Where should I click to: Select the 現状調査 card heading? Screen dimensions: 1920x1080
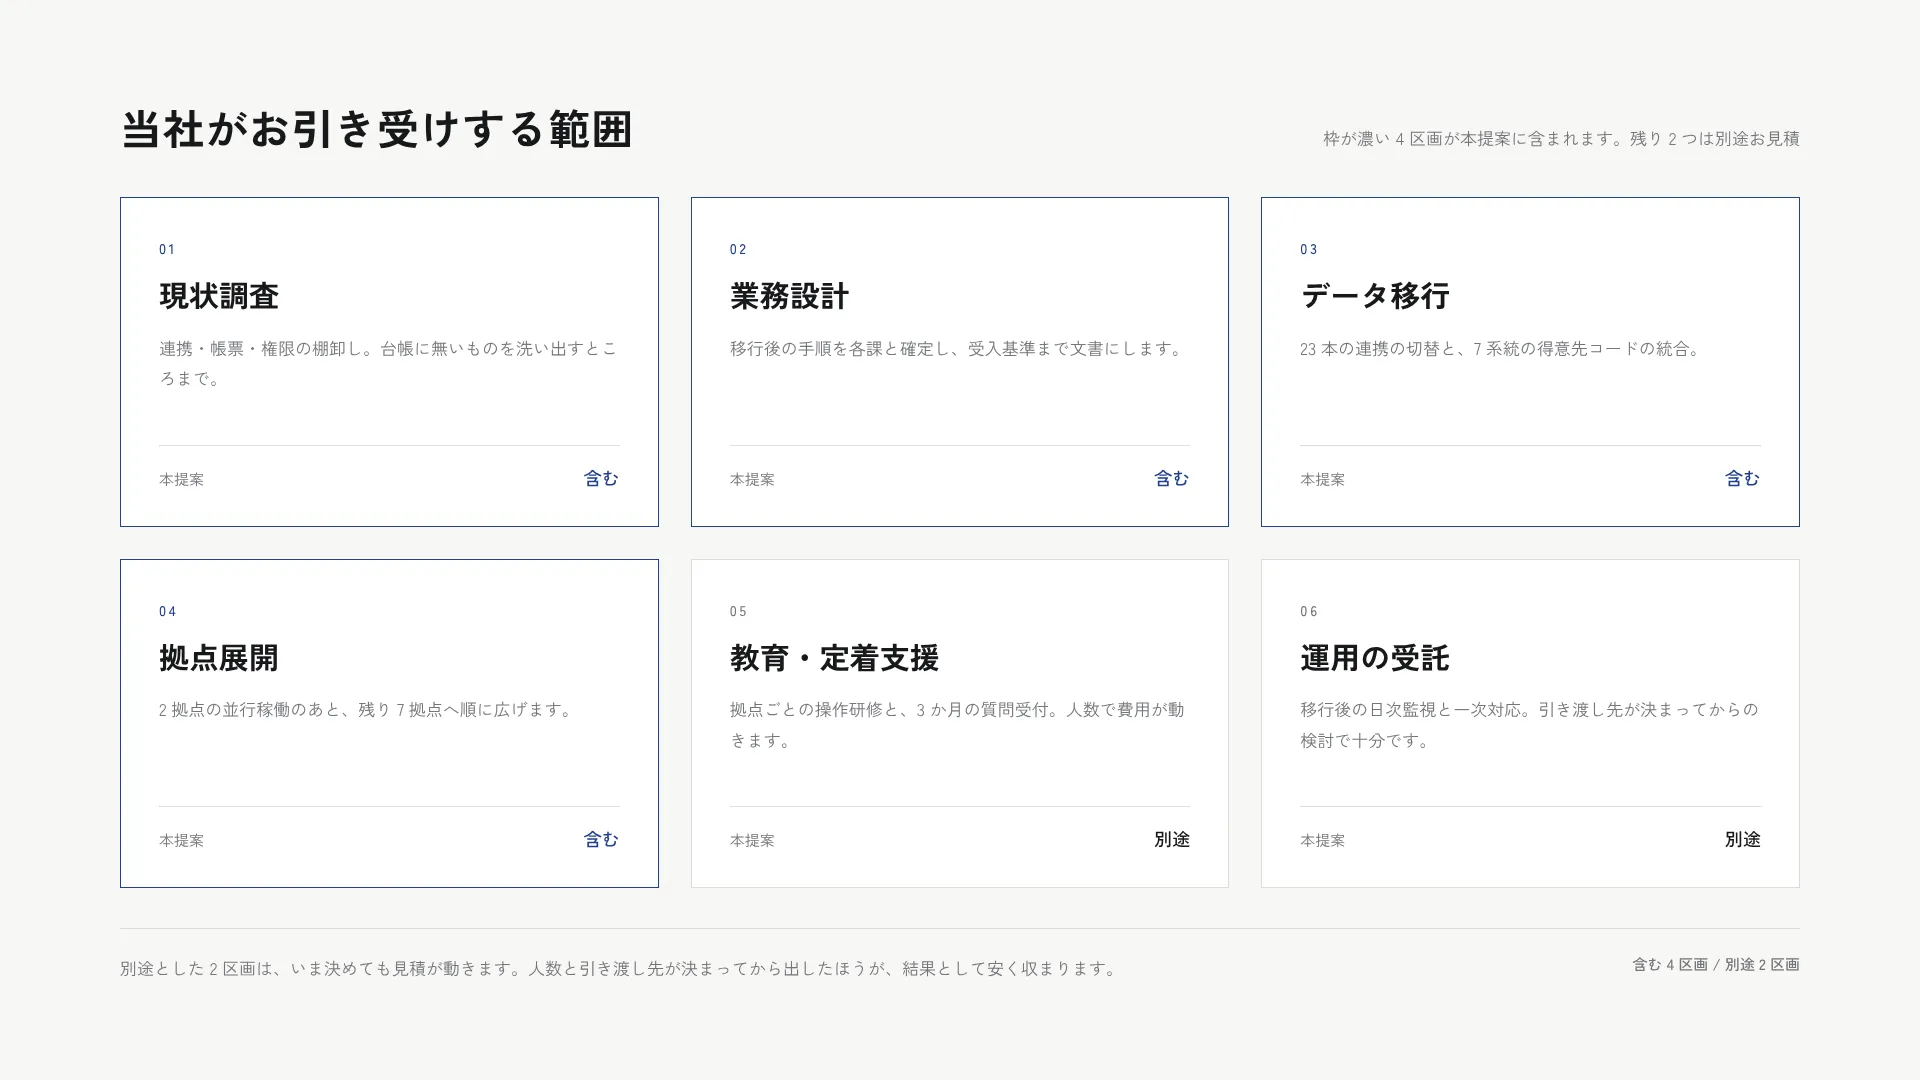click(x=219, y=296)
